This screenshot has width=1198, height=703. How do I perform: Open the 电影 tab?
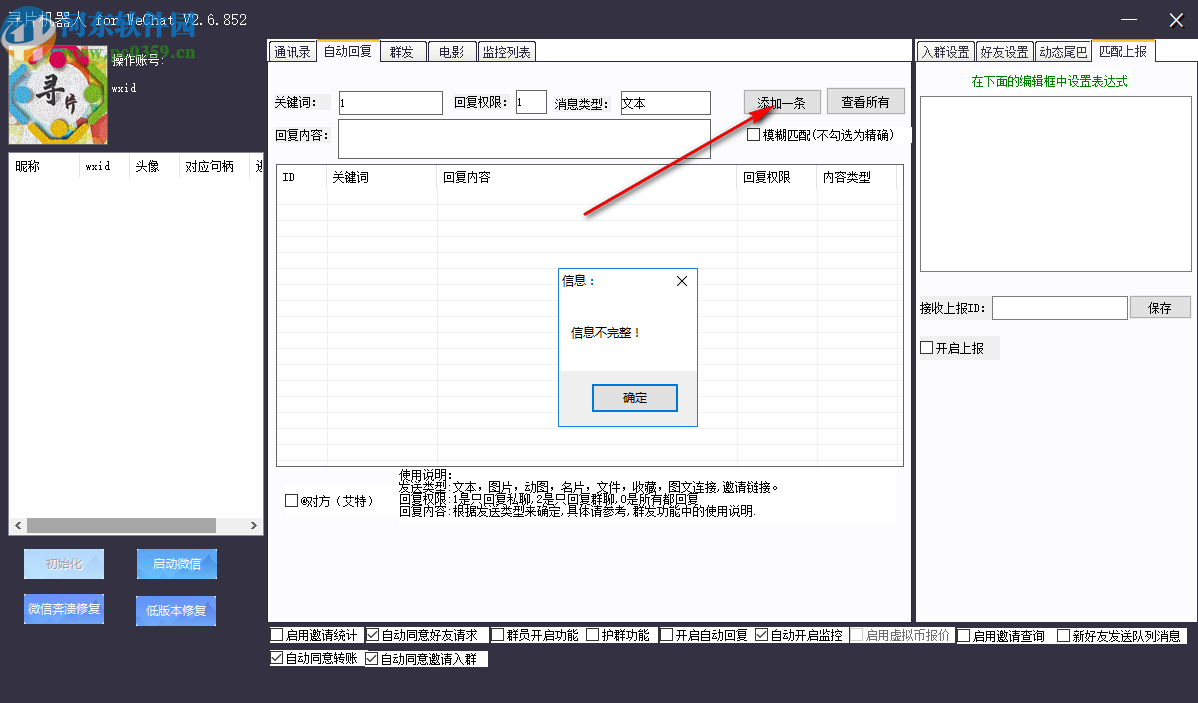(x=452, y=50)
